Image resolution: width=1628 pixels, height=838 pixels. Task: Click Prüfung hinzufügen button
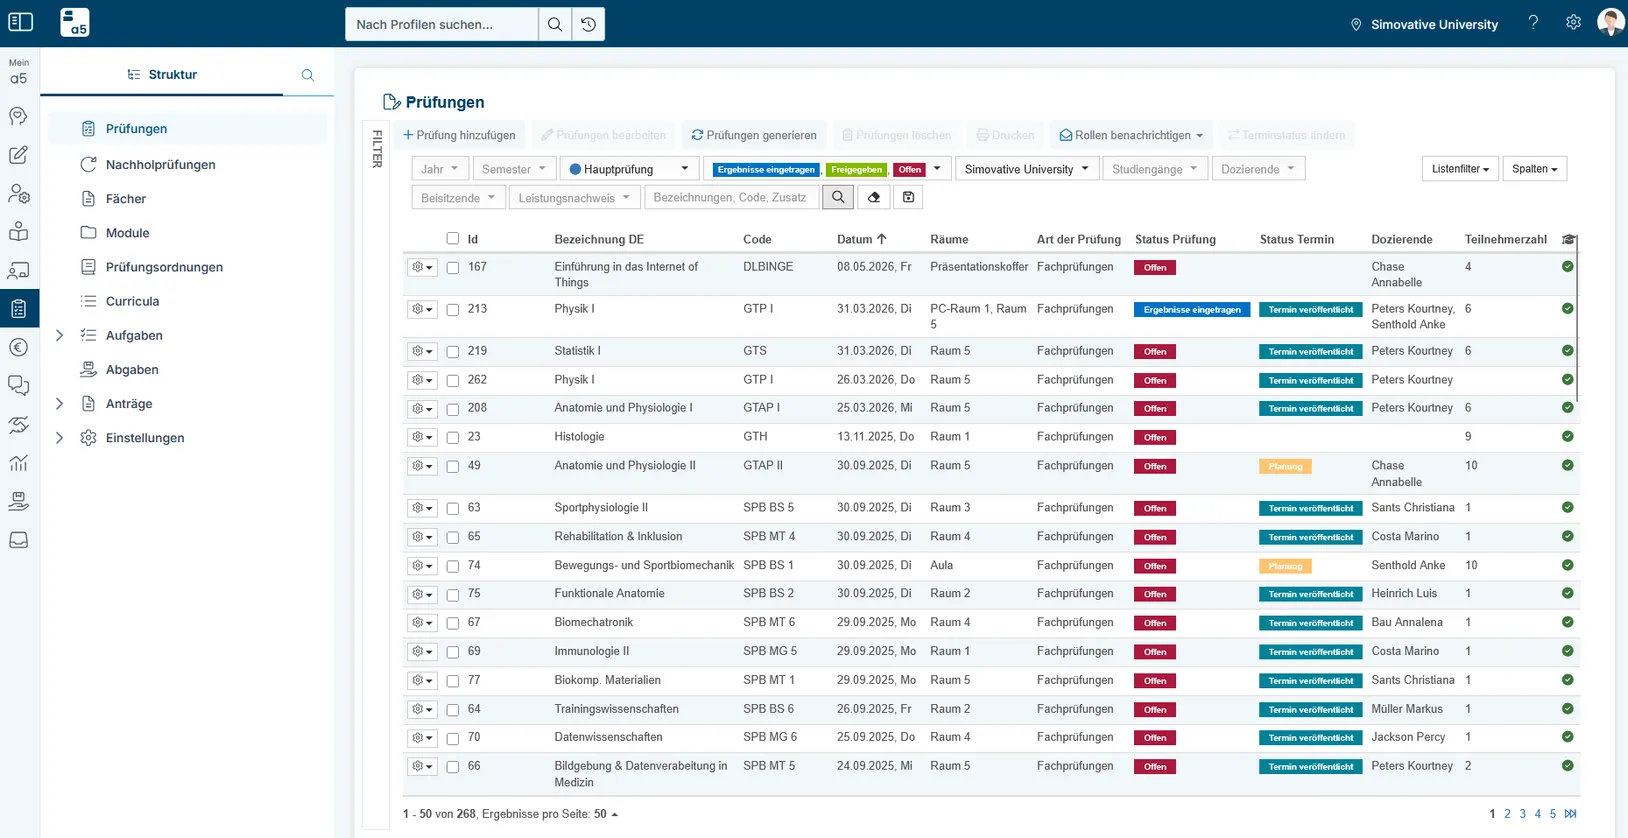tap(459, 135)
